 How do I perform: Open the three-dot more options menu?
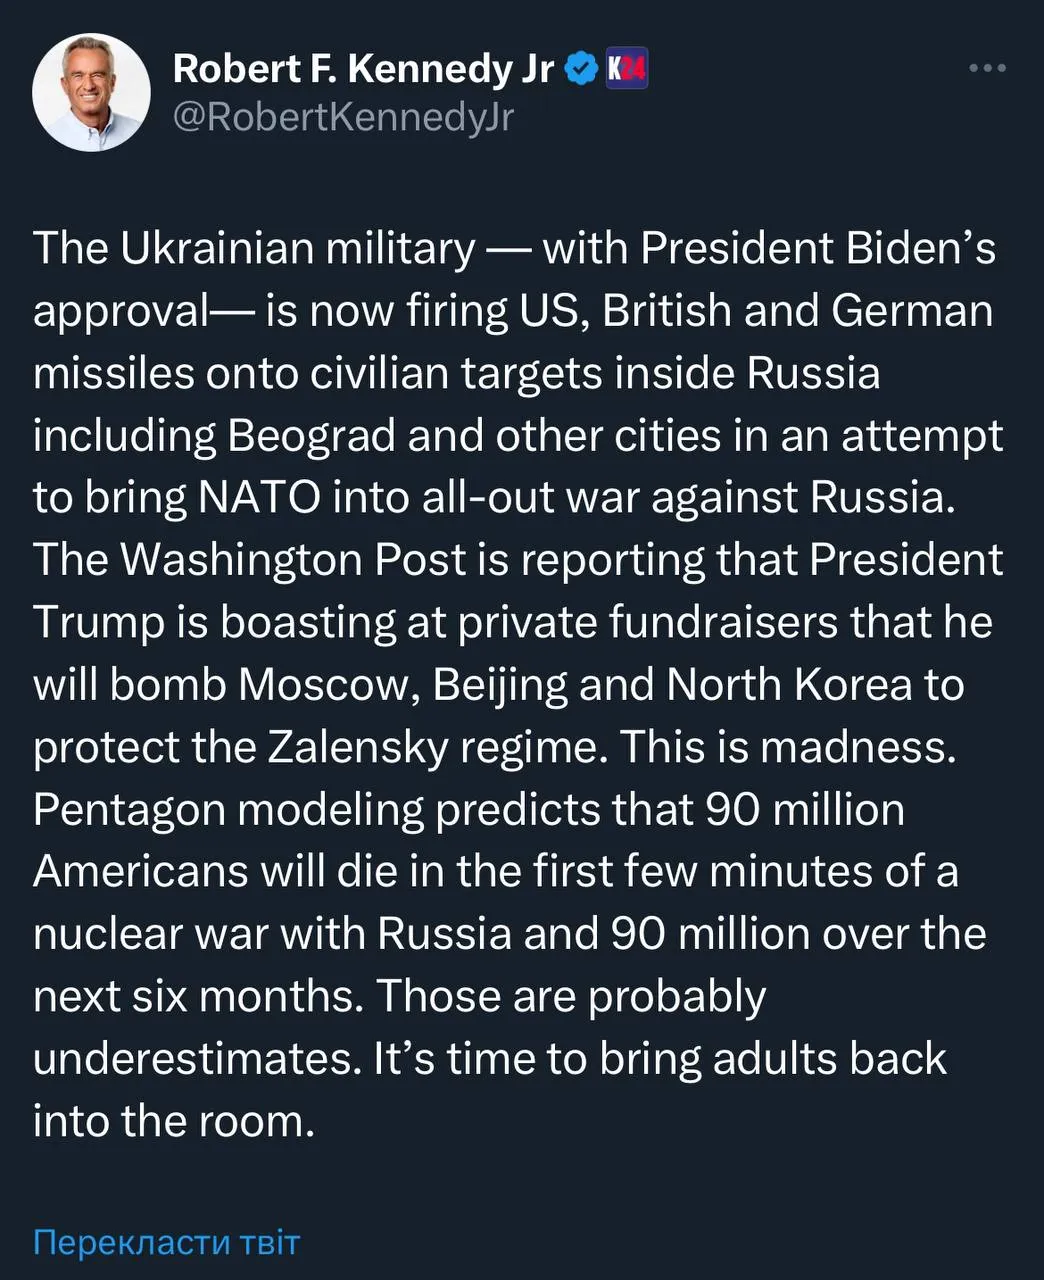(988, 68)
